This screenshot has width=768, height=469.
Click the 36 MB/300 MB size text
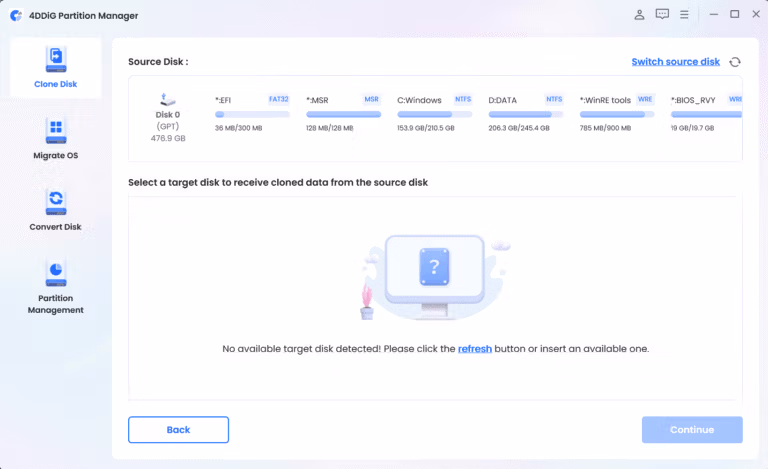pyautogui.click(x=239, y=128)
